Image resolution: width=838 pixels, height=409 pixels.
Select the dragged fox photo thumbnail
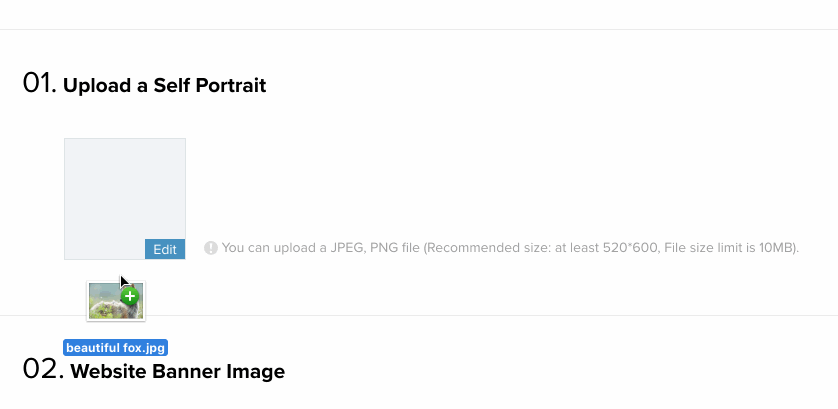[116, 301]
